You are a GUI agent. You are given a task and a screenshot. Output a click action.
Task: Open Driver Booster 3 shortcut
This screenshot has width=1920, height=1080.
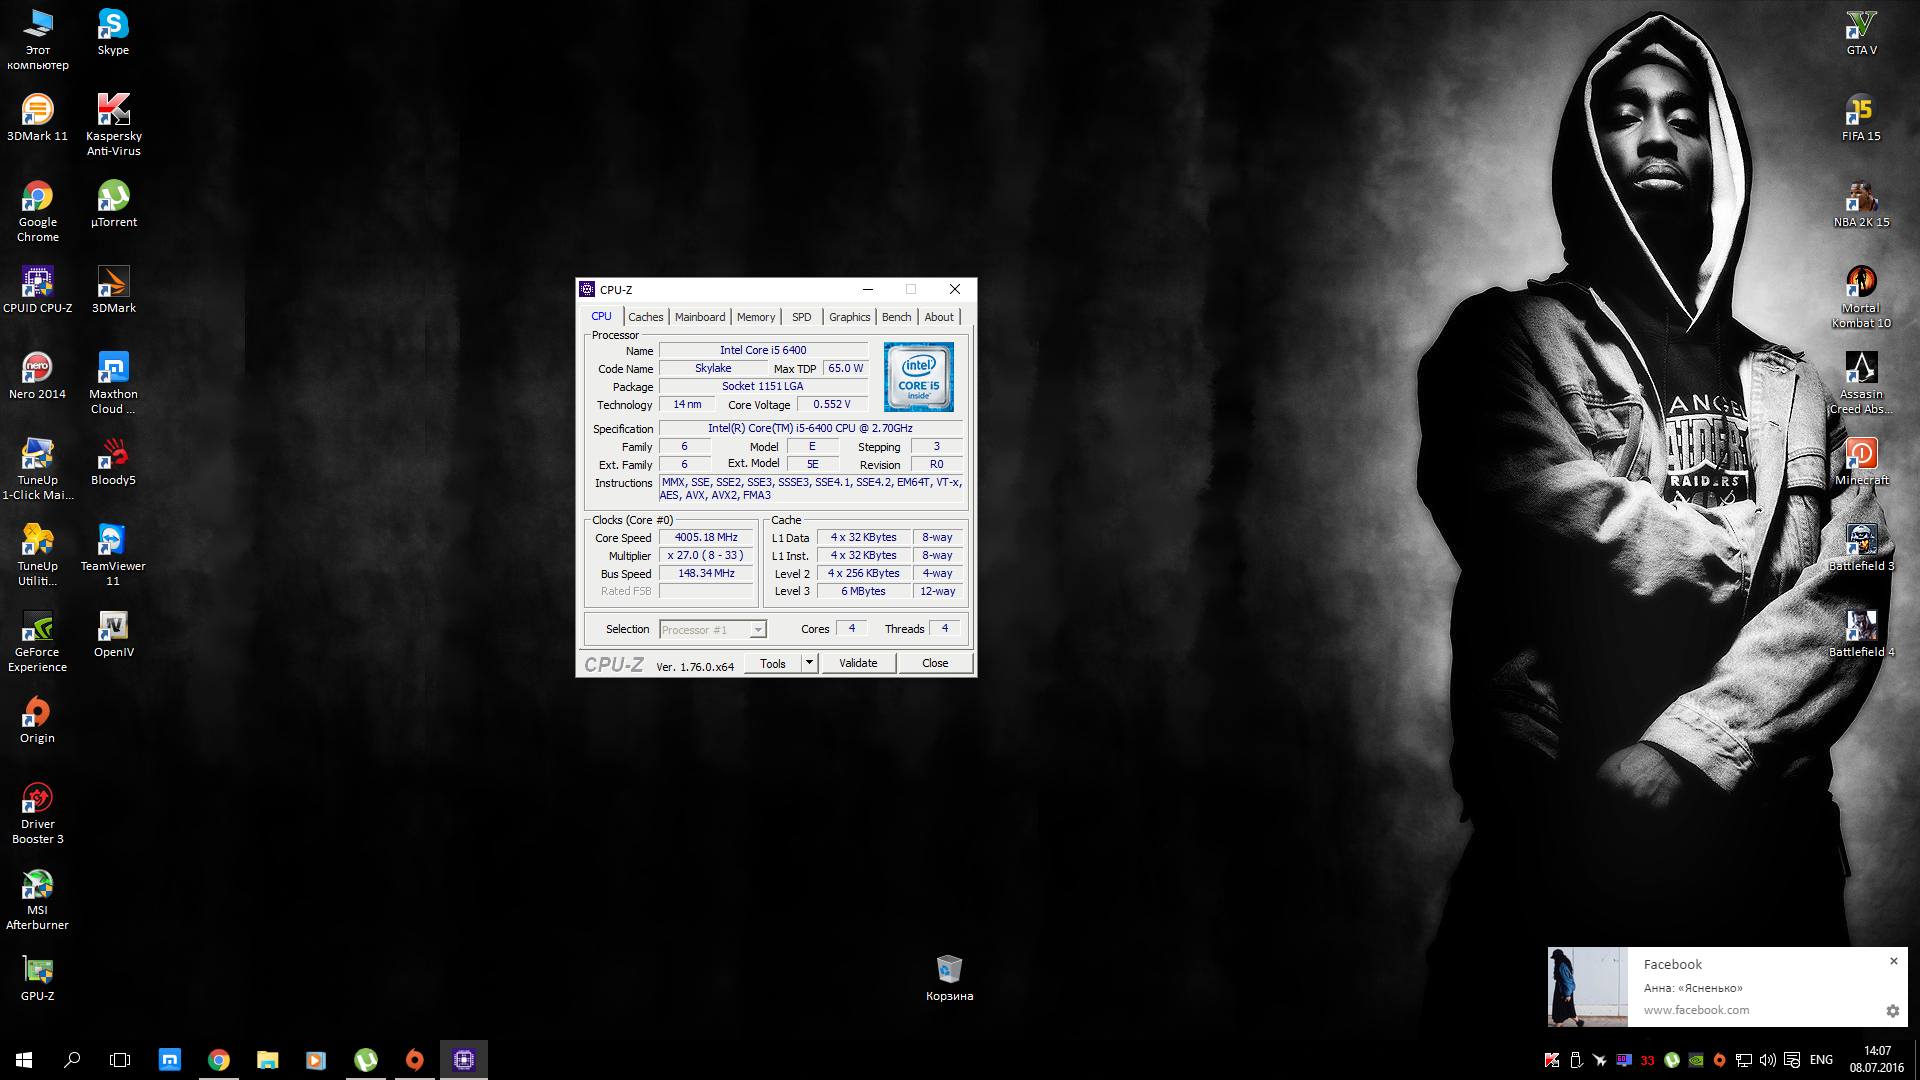coord(37,799)
